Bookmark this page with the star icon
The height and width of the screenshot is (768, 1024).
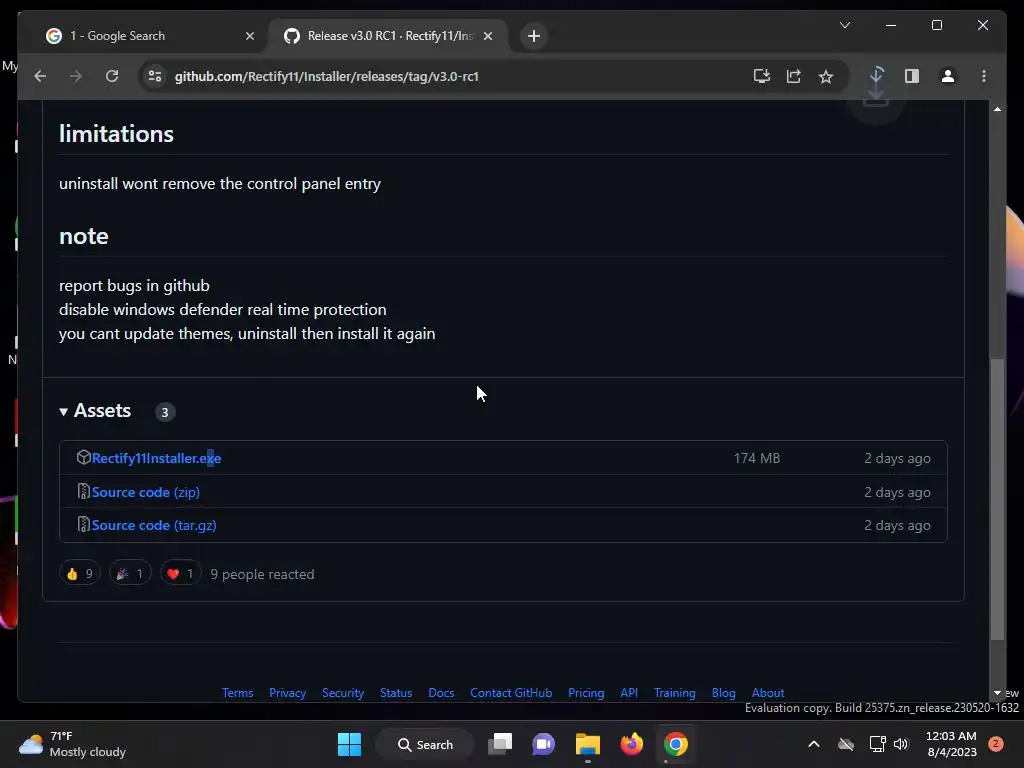[826, 76]
